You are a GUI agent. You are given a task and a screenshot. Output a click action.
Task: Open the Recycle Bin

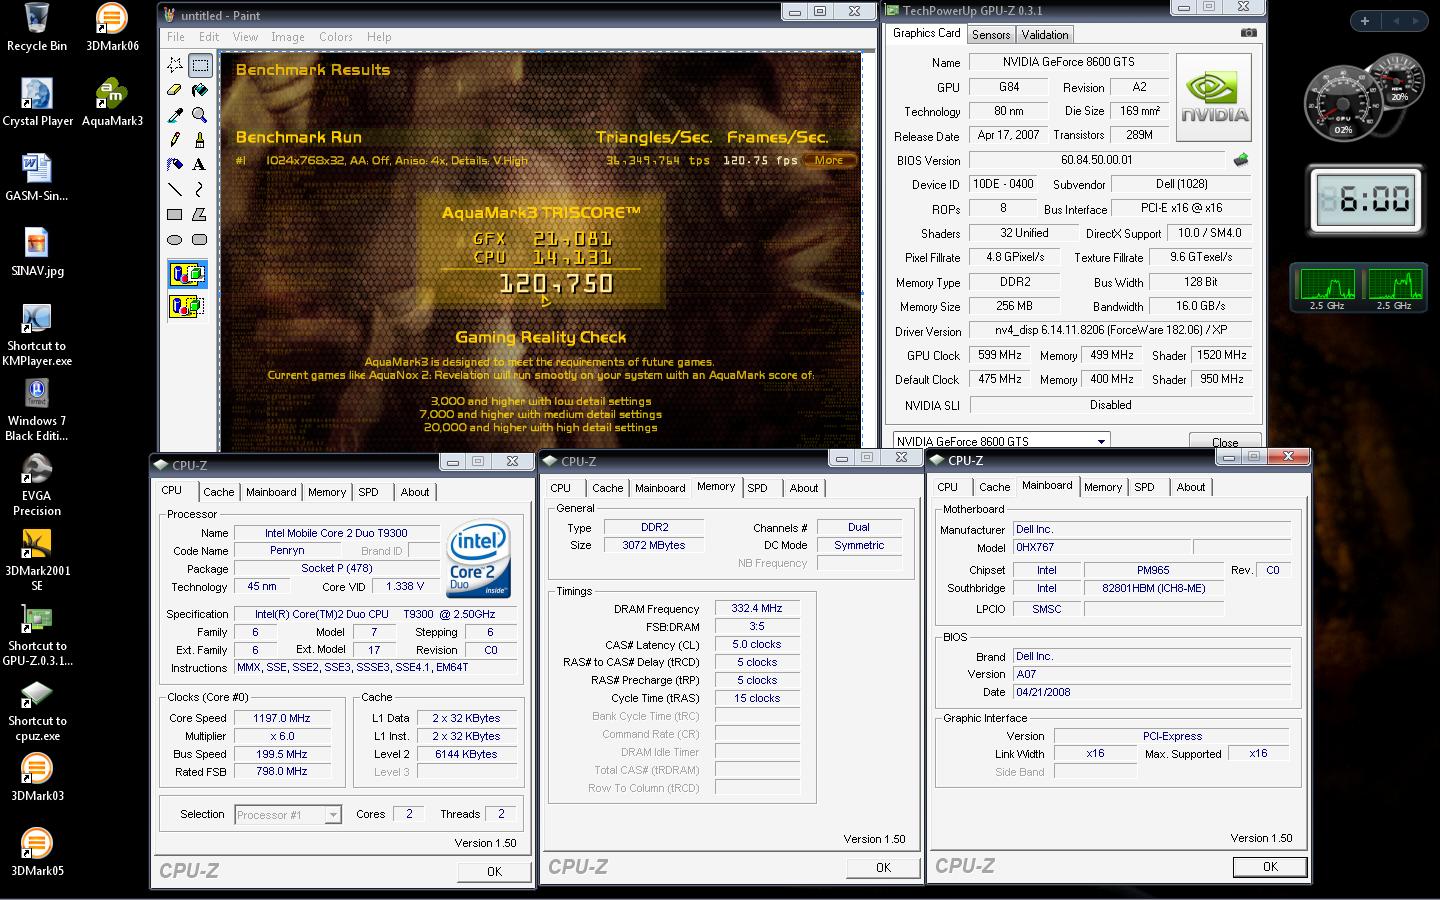pyautogui.click(x=37, y=28)
